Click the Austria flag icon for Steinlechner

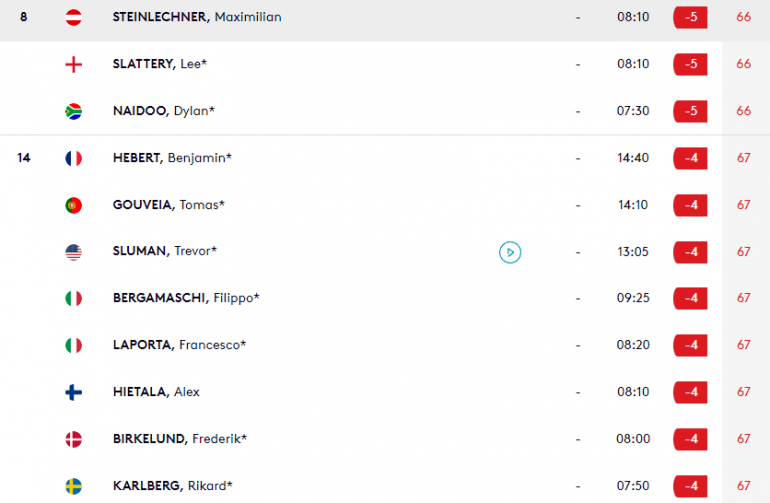(x=74, y=17)
